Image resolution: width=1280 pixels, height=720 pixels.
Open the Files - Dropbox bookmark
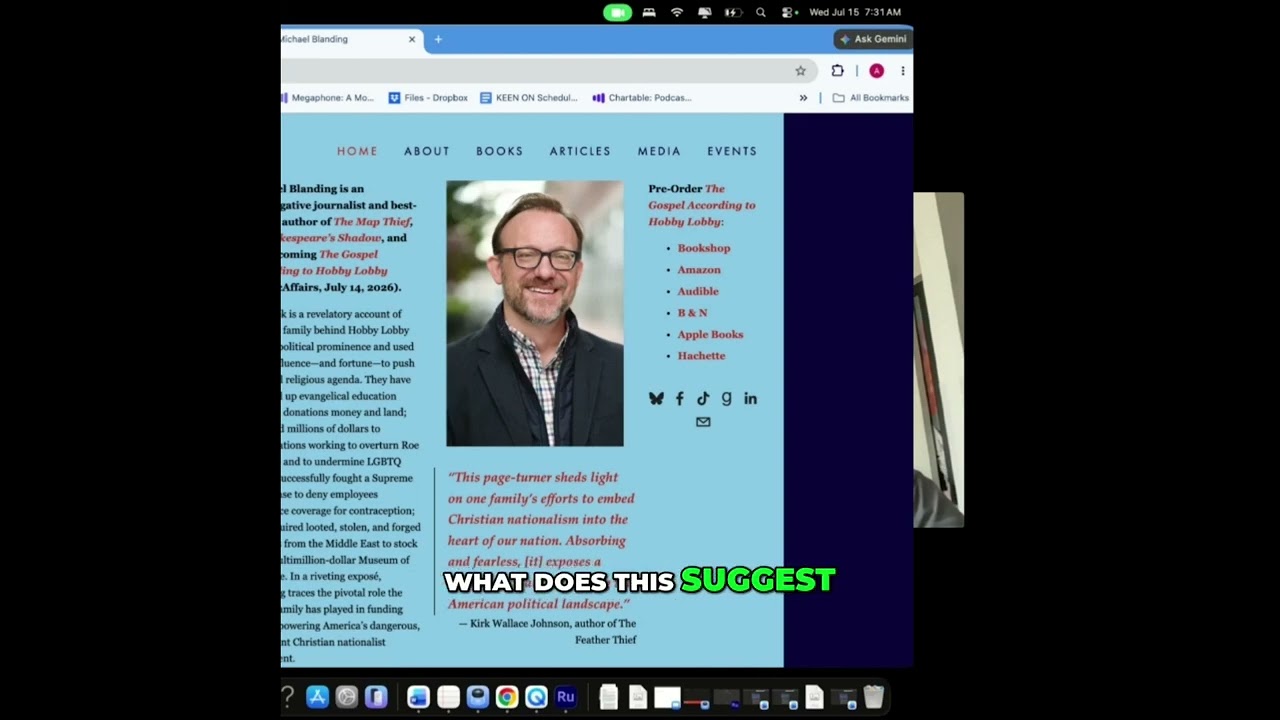(428, 98)
